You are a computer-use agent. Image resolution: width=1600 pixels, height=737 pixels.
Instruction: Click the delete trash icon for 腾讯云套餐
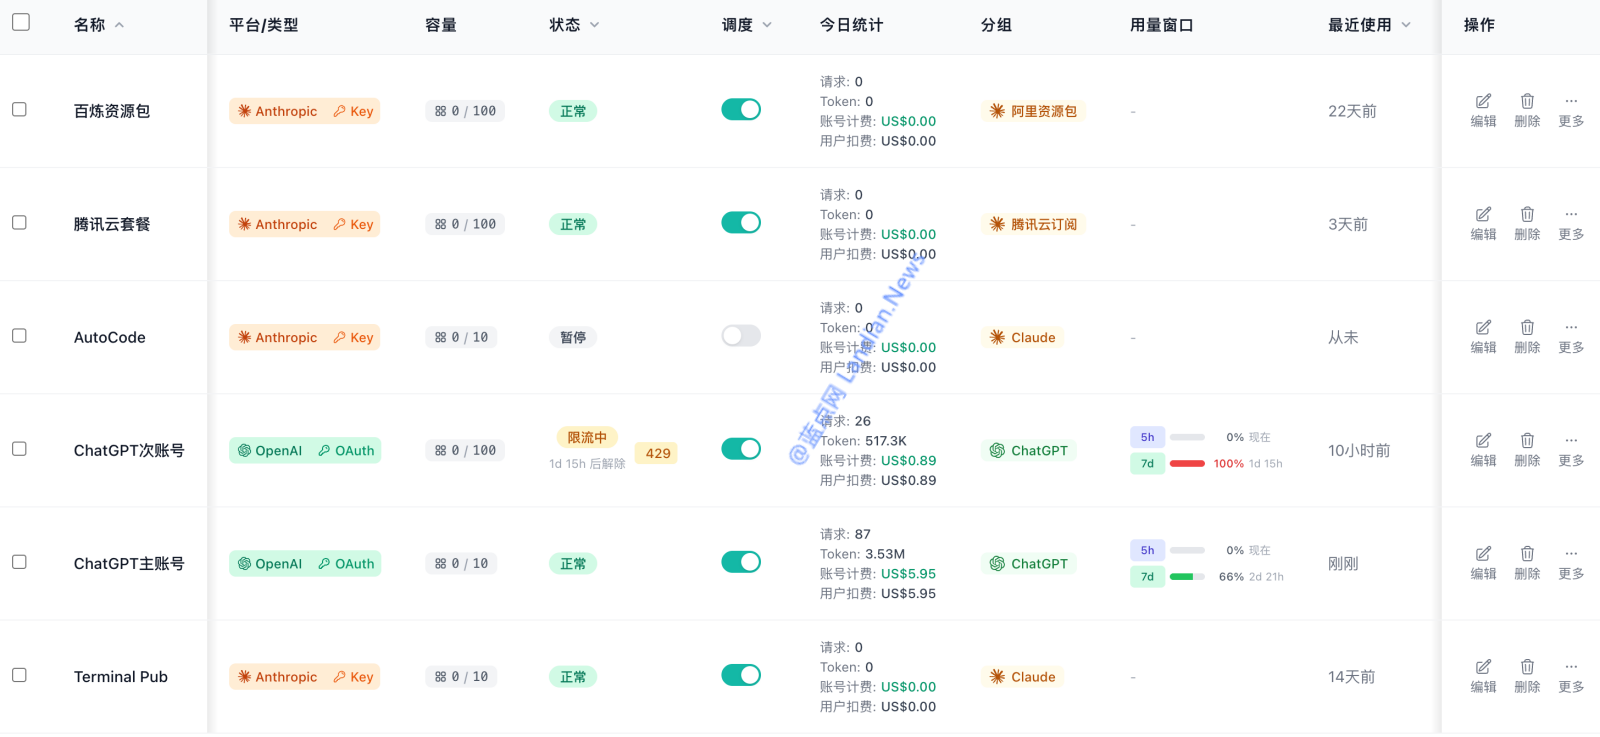click(1527, 215)
